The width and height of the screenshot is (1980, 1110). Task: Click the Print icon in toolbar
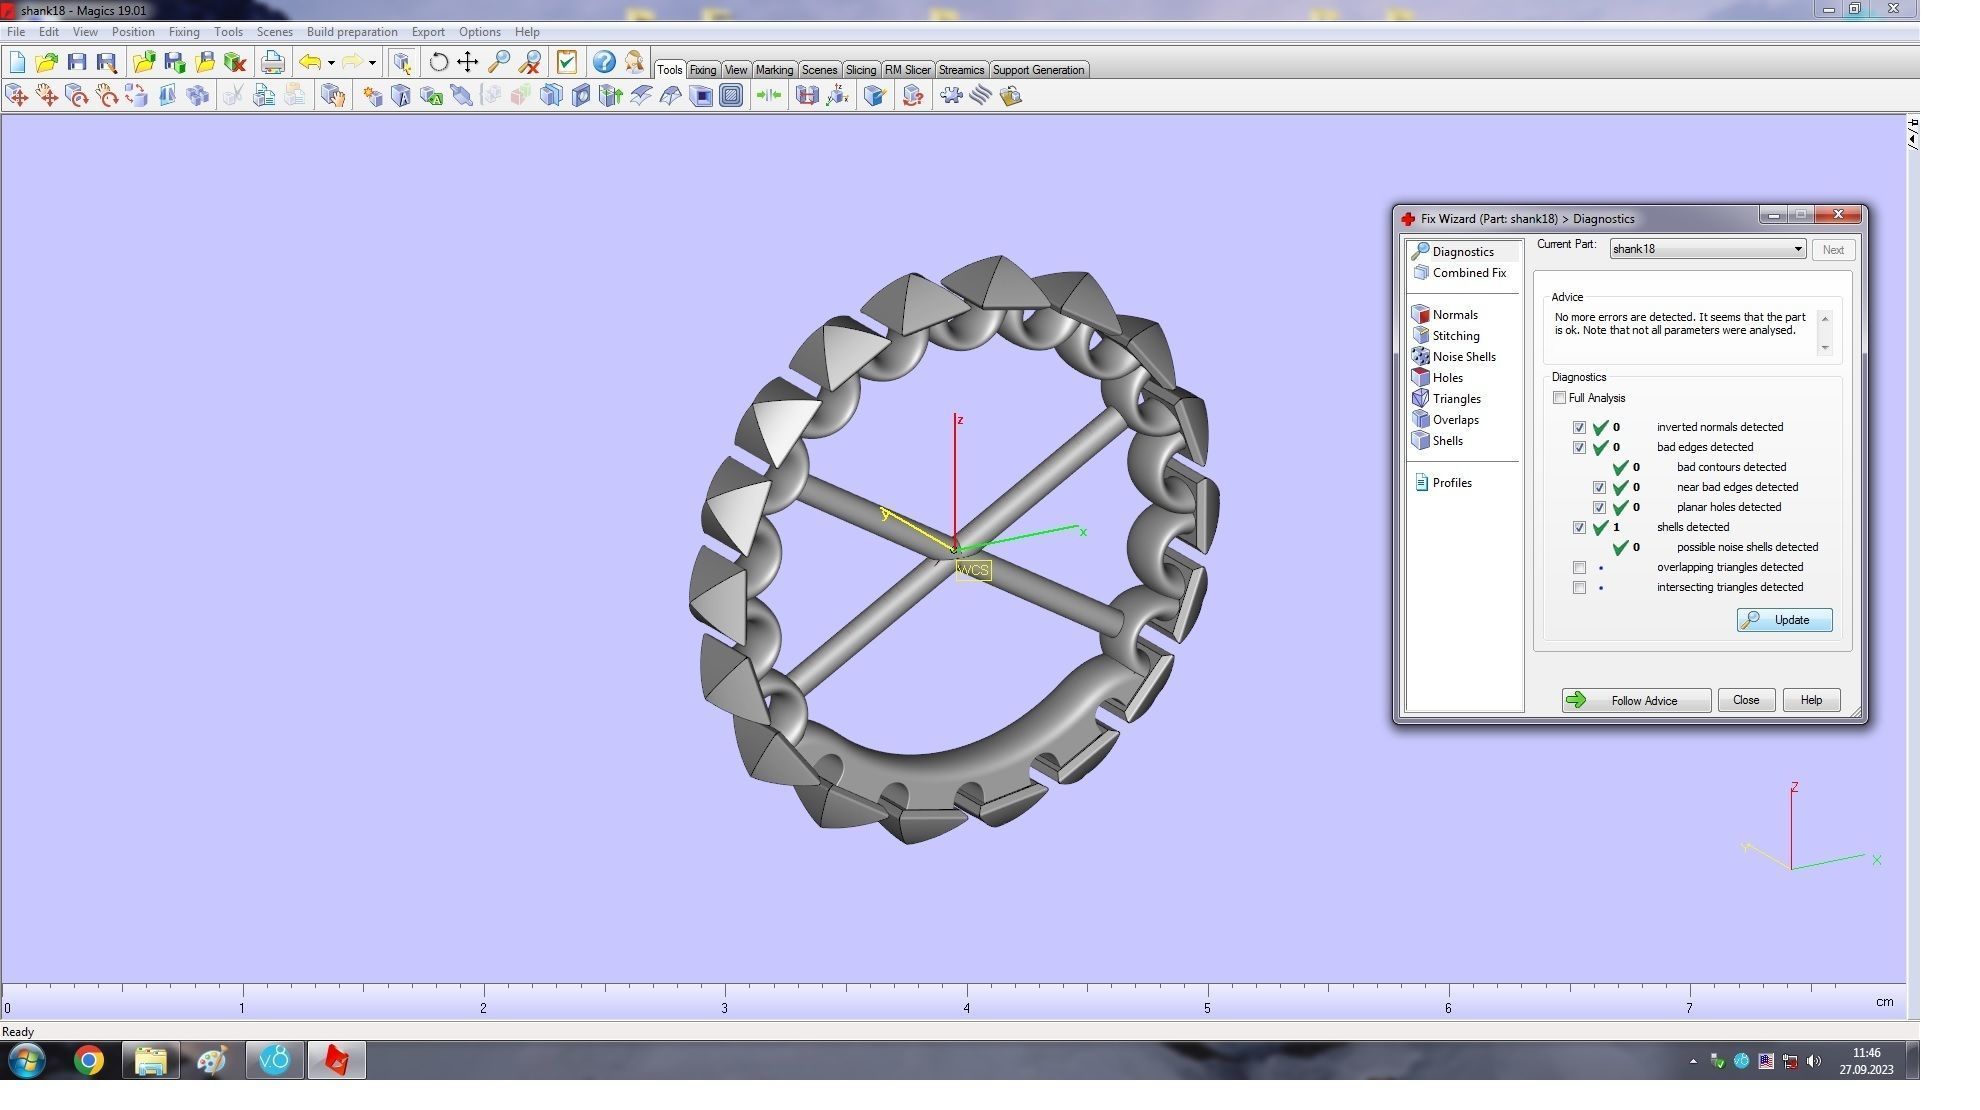tap(272, 62)
